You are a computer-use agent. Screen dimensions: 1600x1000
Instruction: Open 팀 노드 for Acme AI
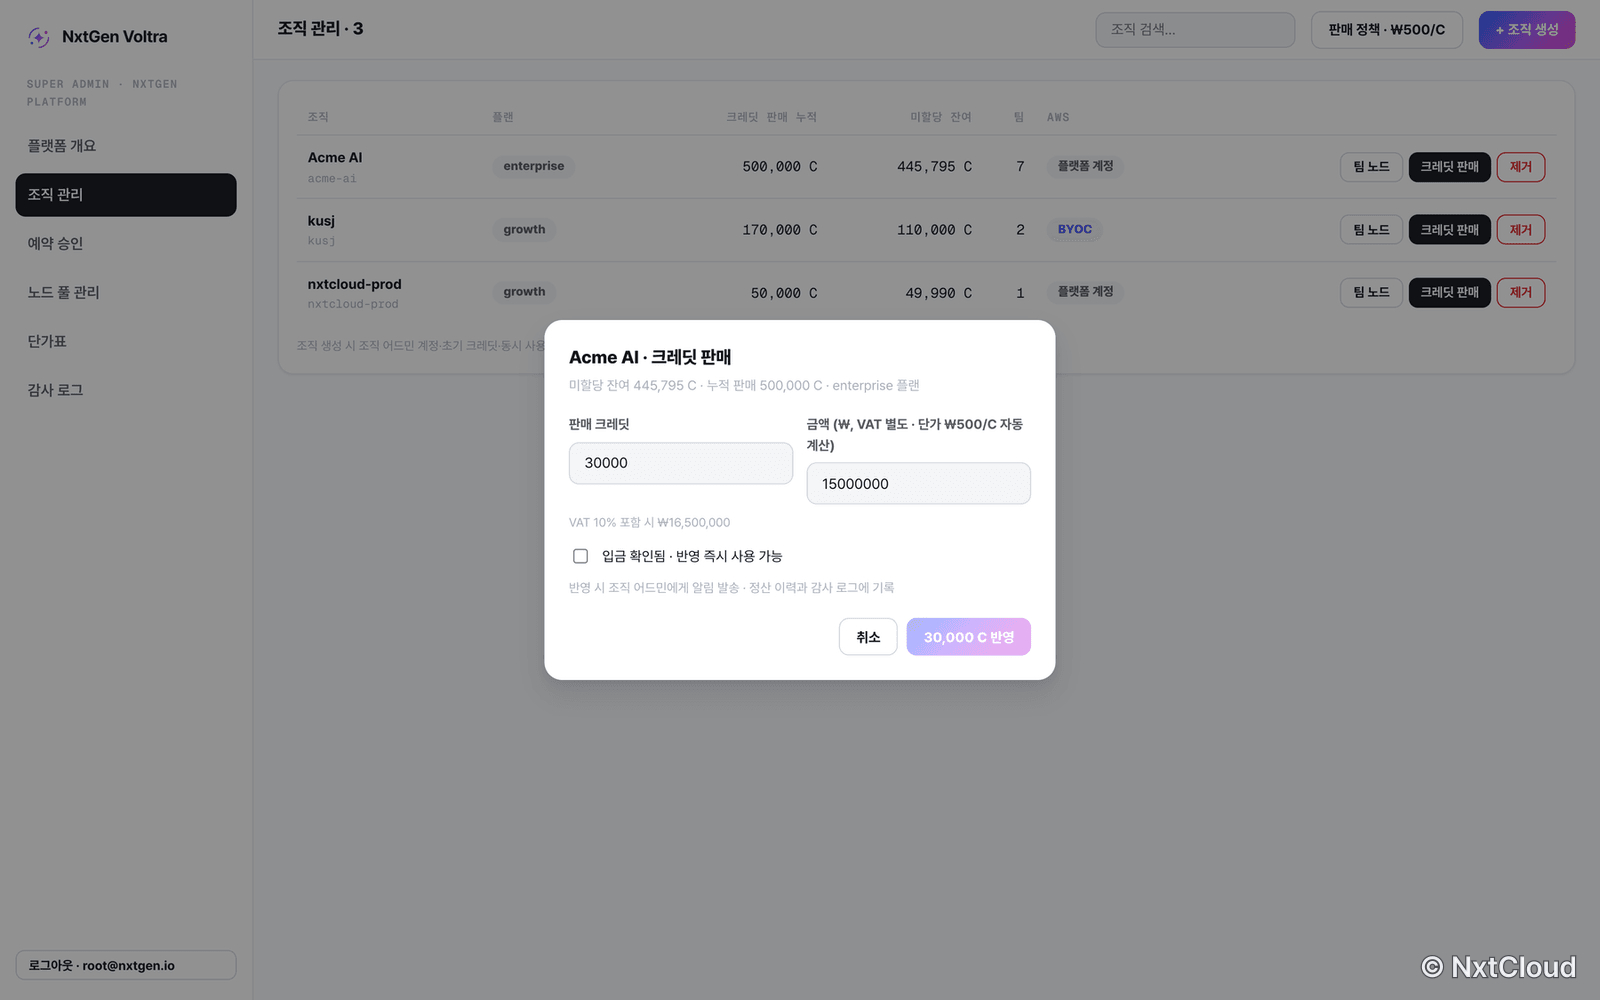click(1371, 167)
